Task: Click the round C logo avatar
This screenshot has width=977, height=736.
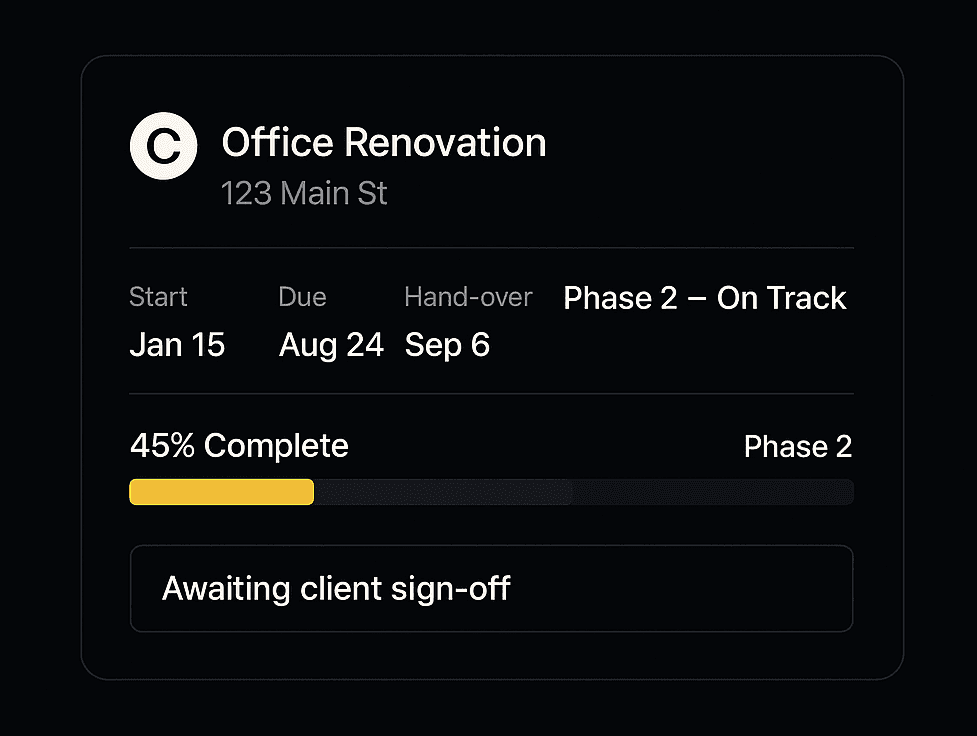Action: pyautogui.click(x=163, y=146)
